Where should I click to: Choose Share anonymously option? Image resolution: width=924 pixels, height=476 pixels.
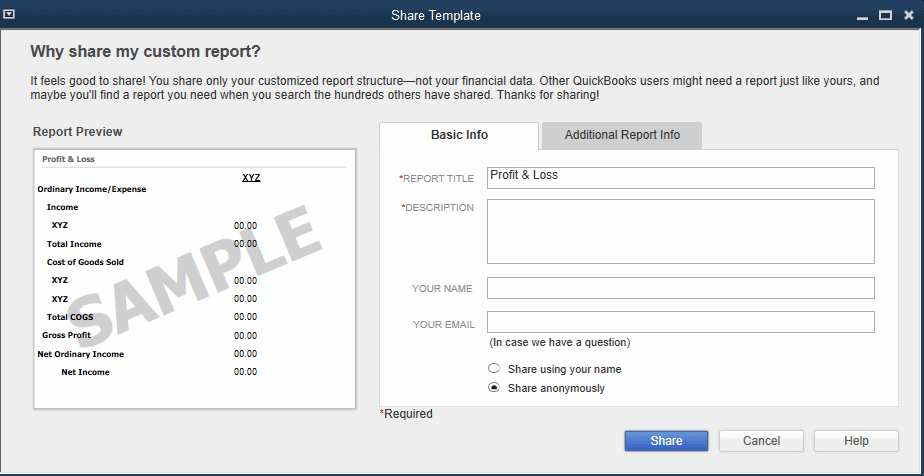pos(494,388)
